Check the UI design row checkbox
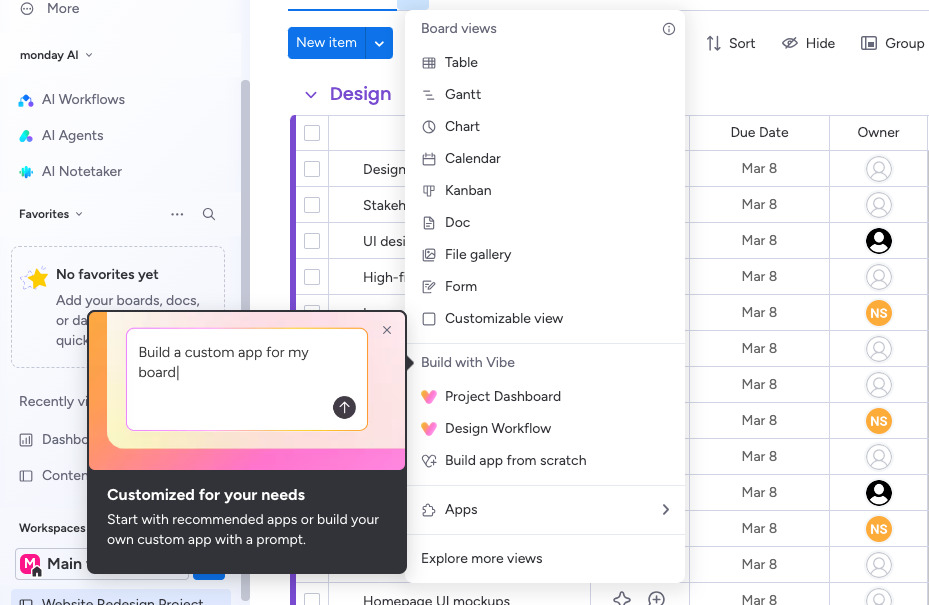929x605 pixels. (x=311, y=240)
